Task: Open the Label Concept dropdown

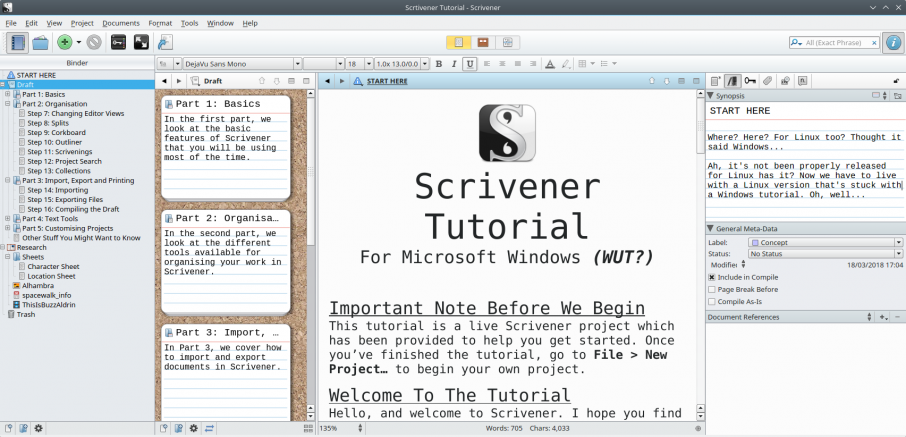Action: tap(825, 243)
